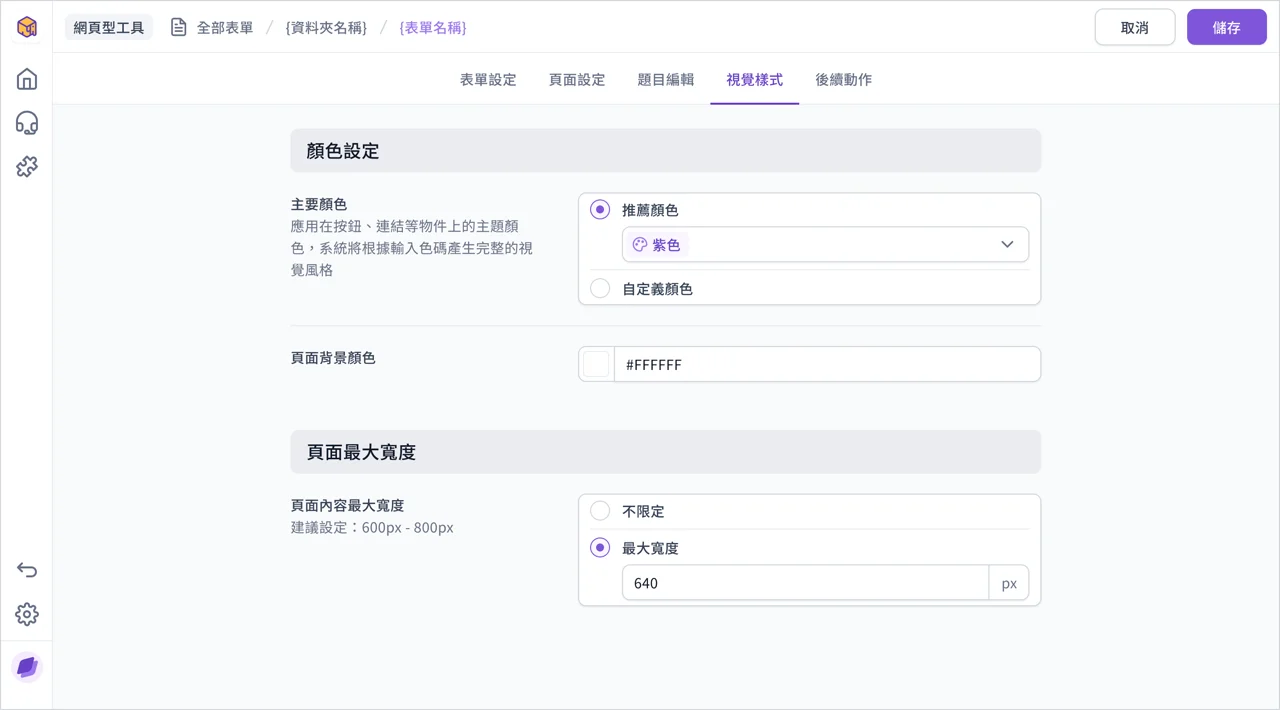Click the 主要顏色 label
The width and height of the screenshot is (1280, 710).
(x=319, y=204)
